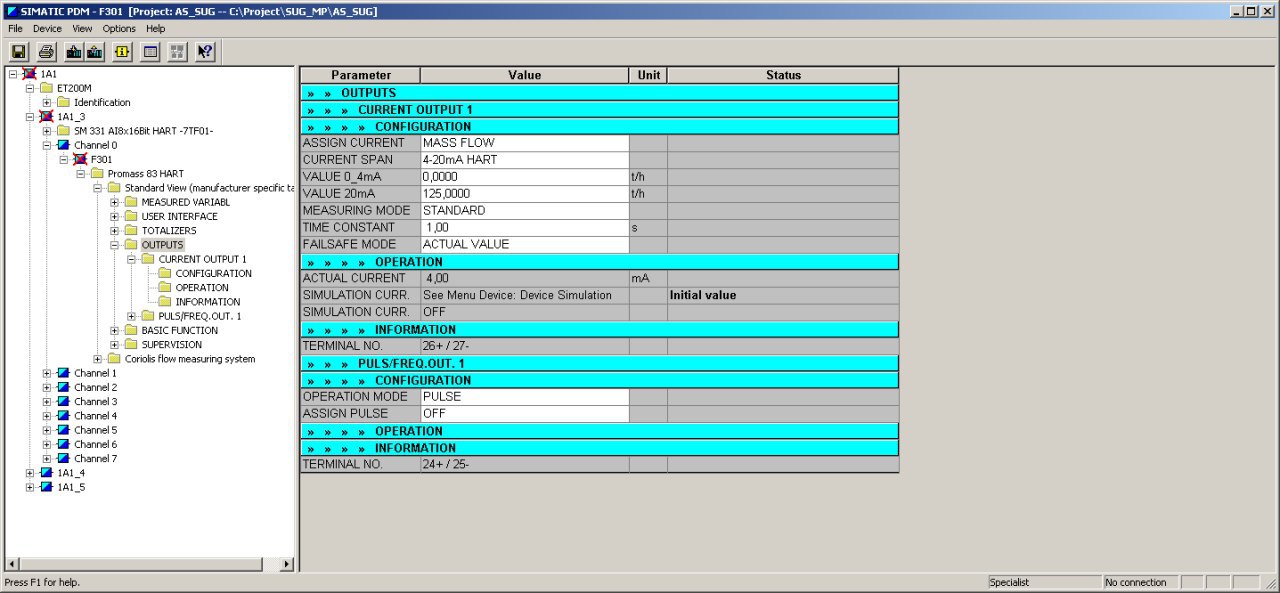This screenshot has height=593, width=1280.
Task: Collapse the 1A1 root node
Action: (x=13, y=74)
